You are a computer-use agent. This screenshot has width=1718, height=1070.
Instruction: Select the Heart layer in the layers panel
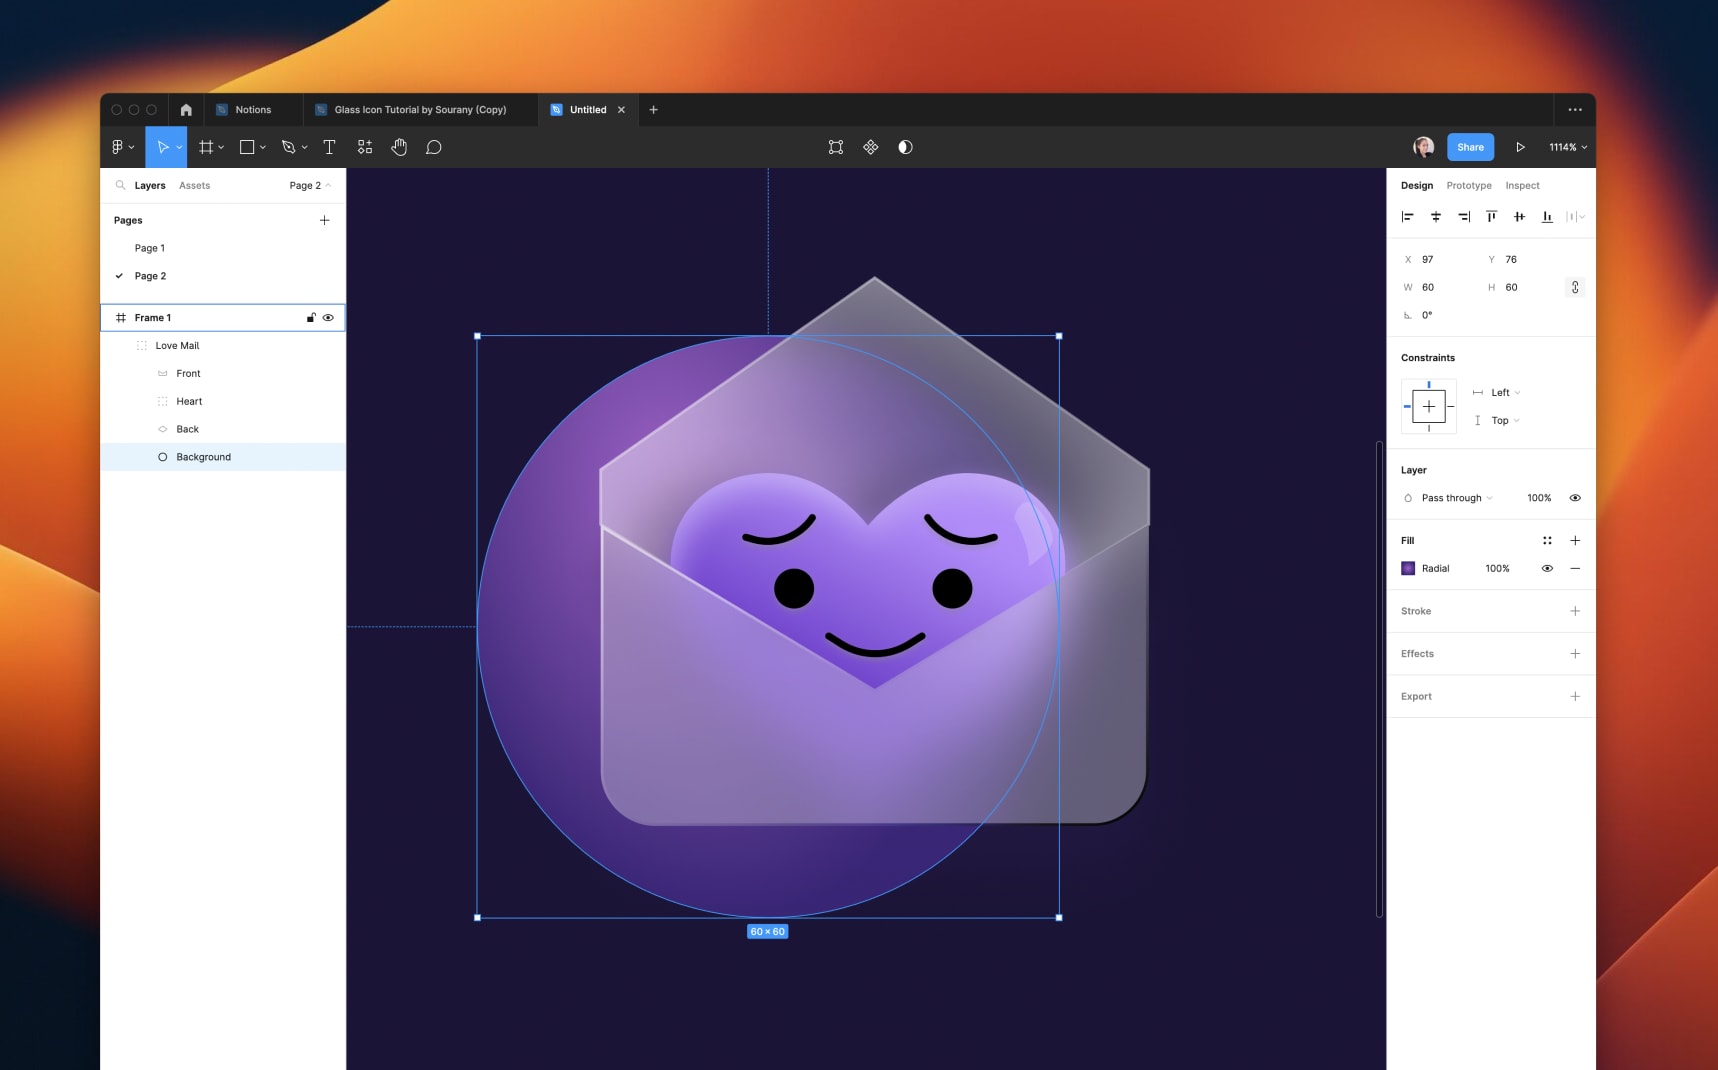point(190,401)
